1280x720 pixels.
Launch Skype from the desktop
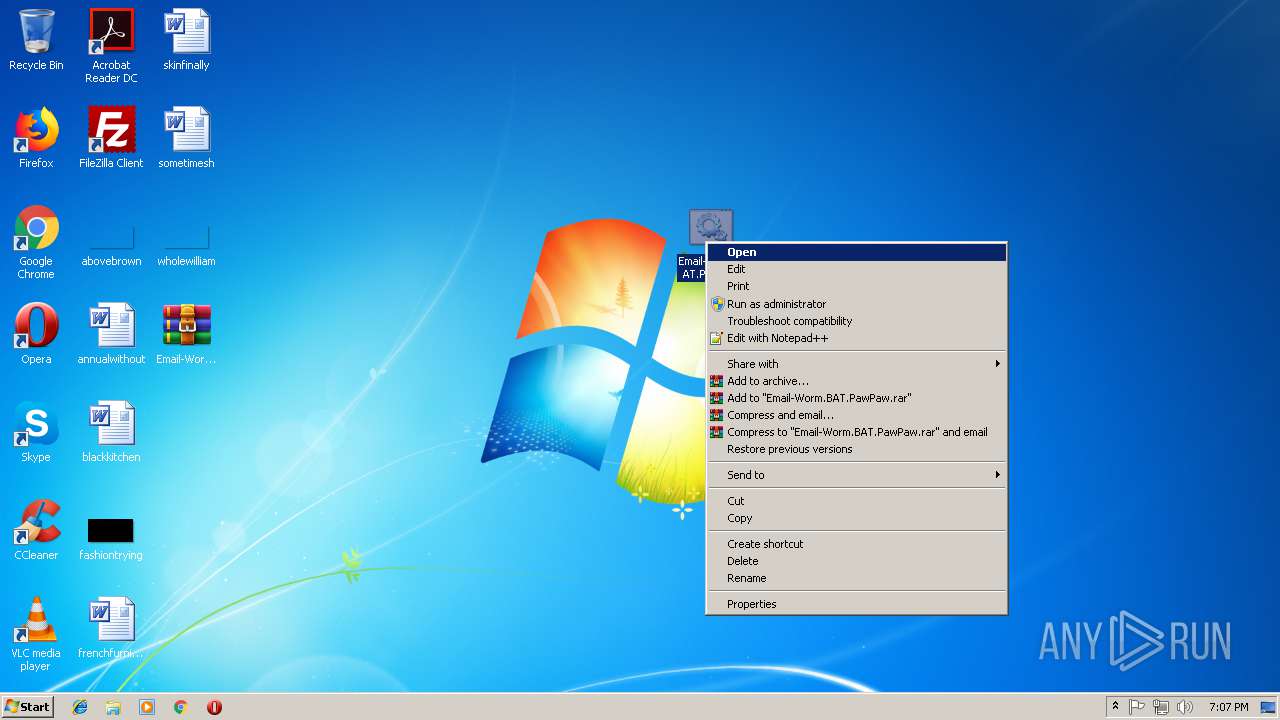(36, 432)
